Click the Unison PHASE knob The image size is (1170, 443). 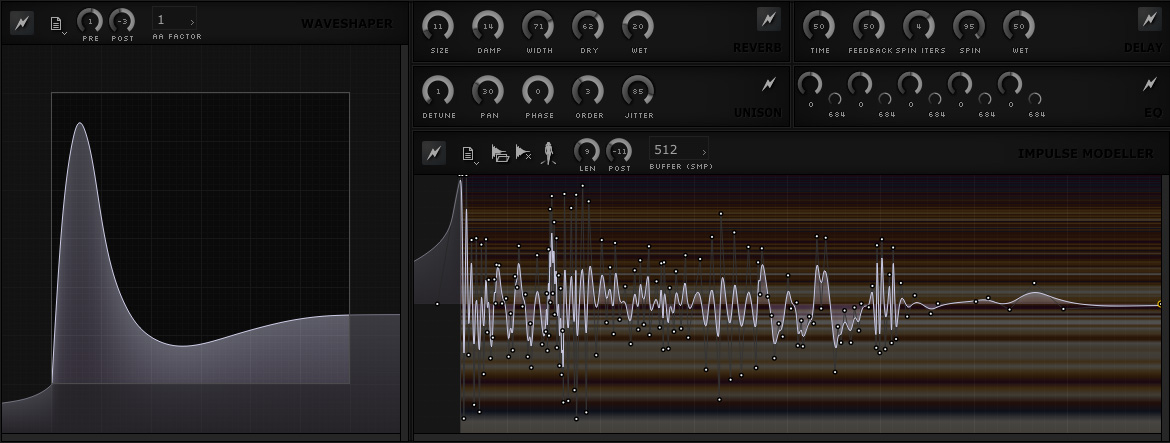tap(538, 91)
